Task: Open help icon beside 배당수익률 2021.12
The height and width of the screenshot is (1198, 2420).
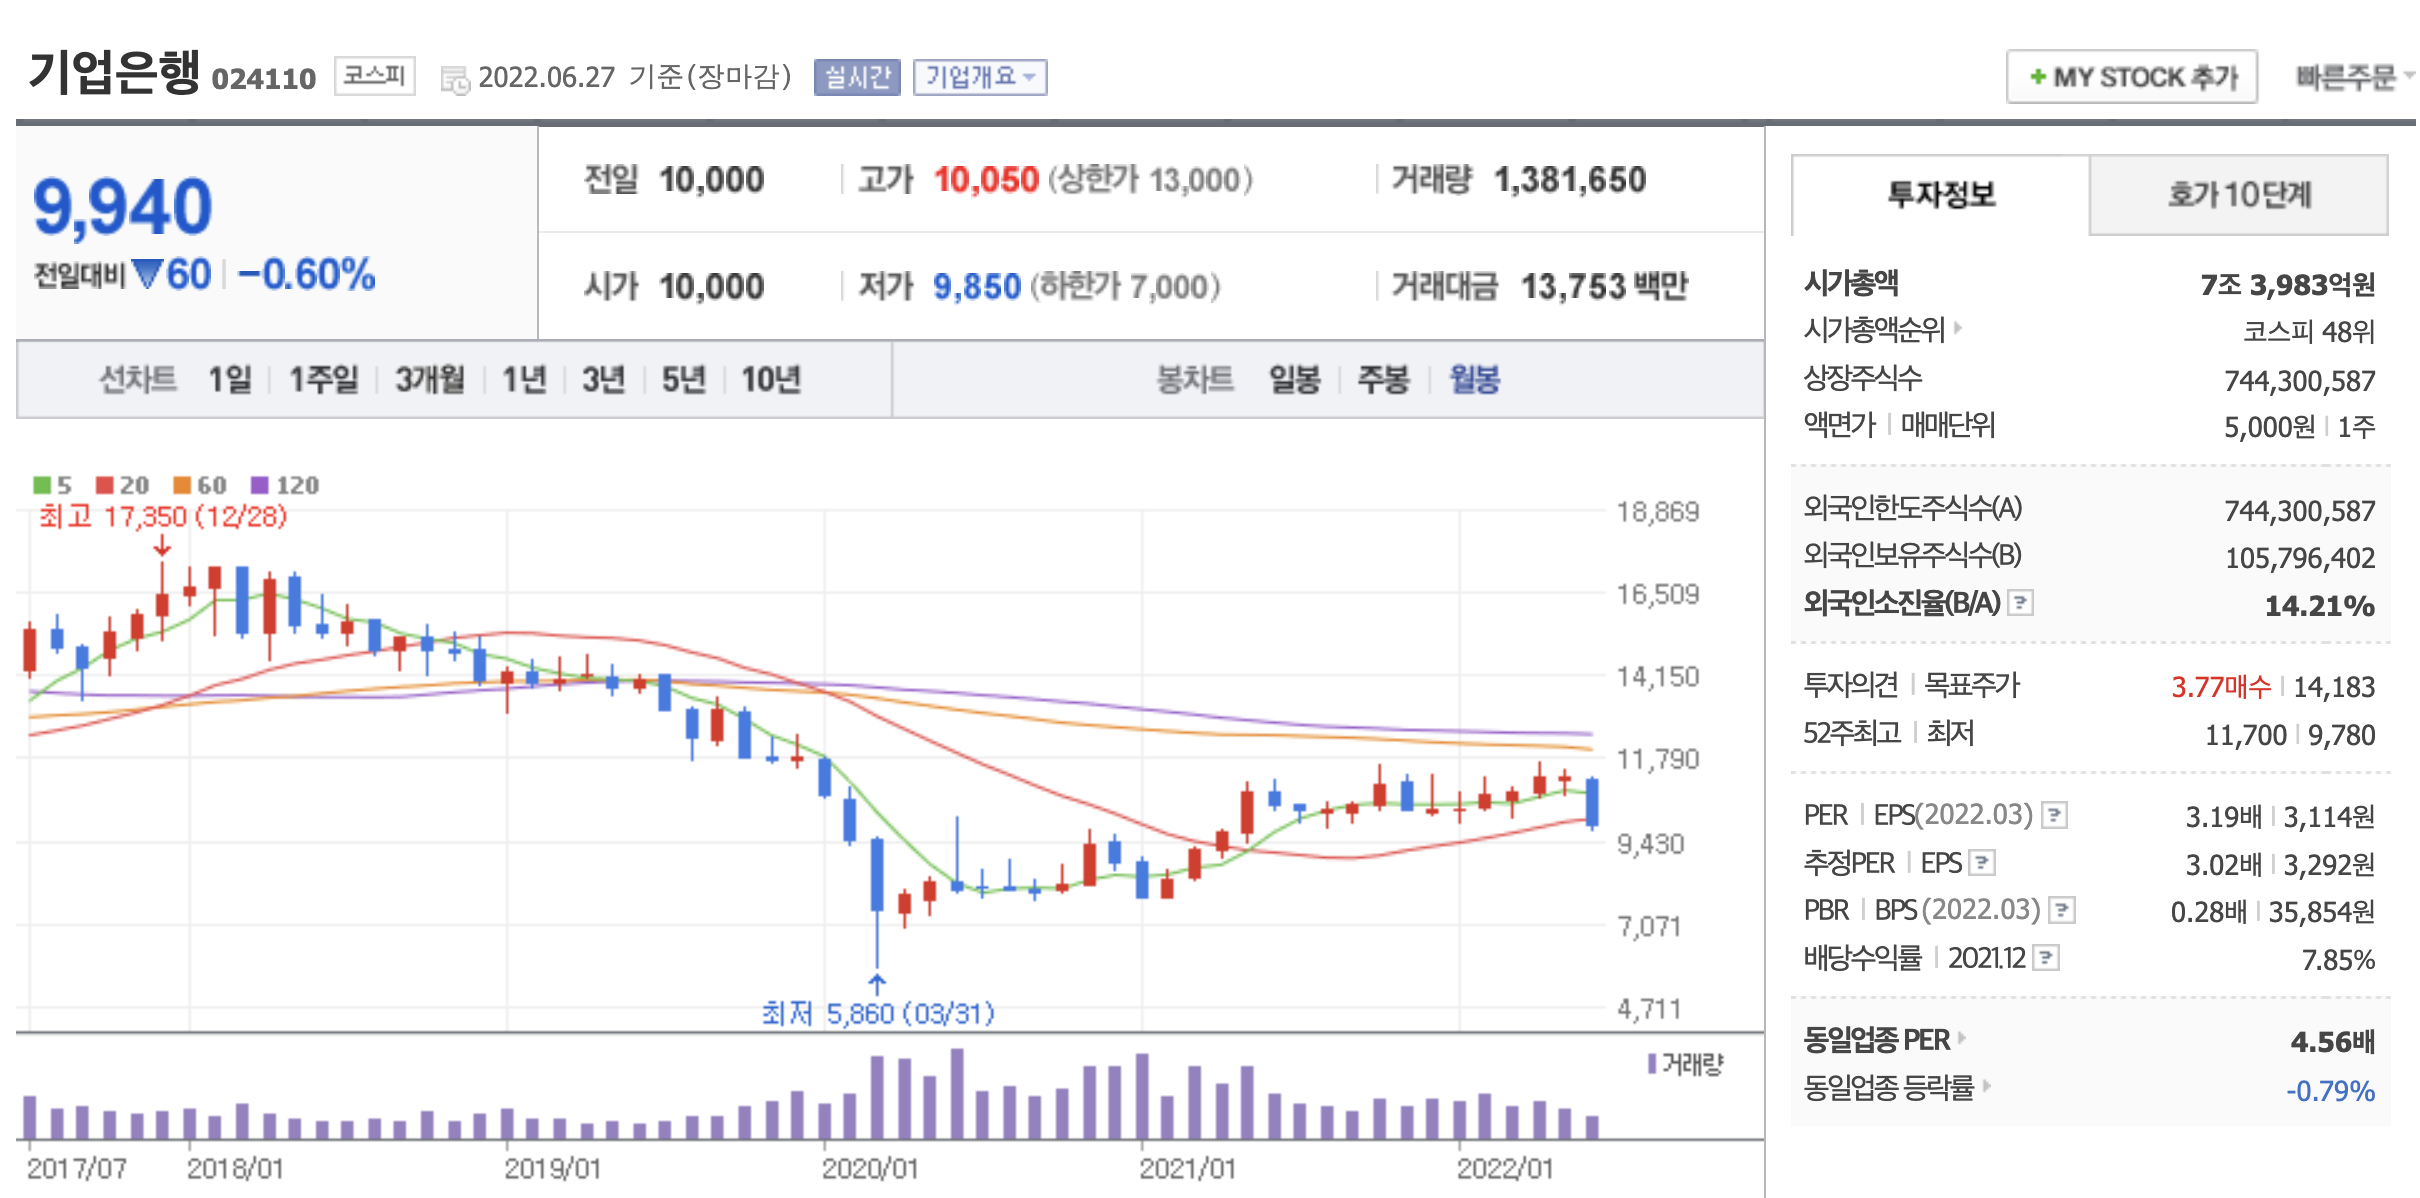Action: (x=2046, y=958)
